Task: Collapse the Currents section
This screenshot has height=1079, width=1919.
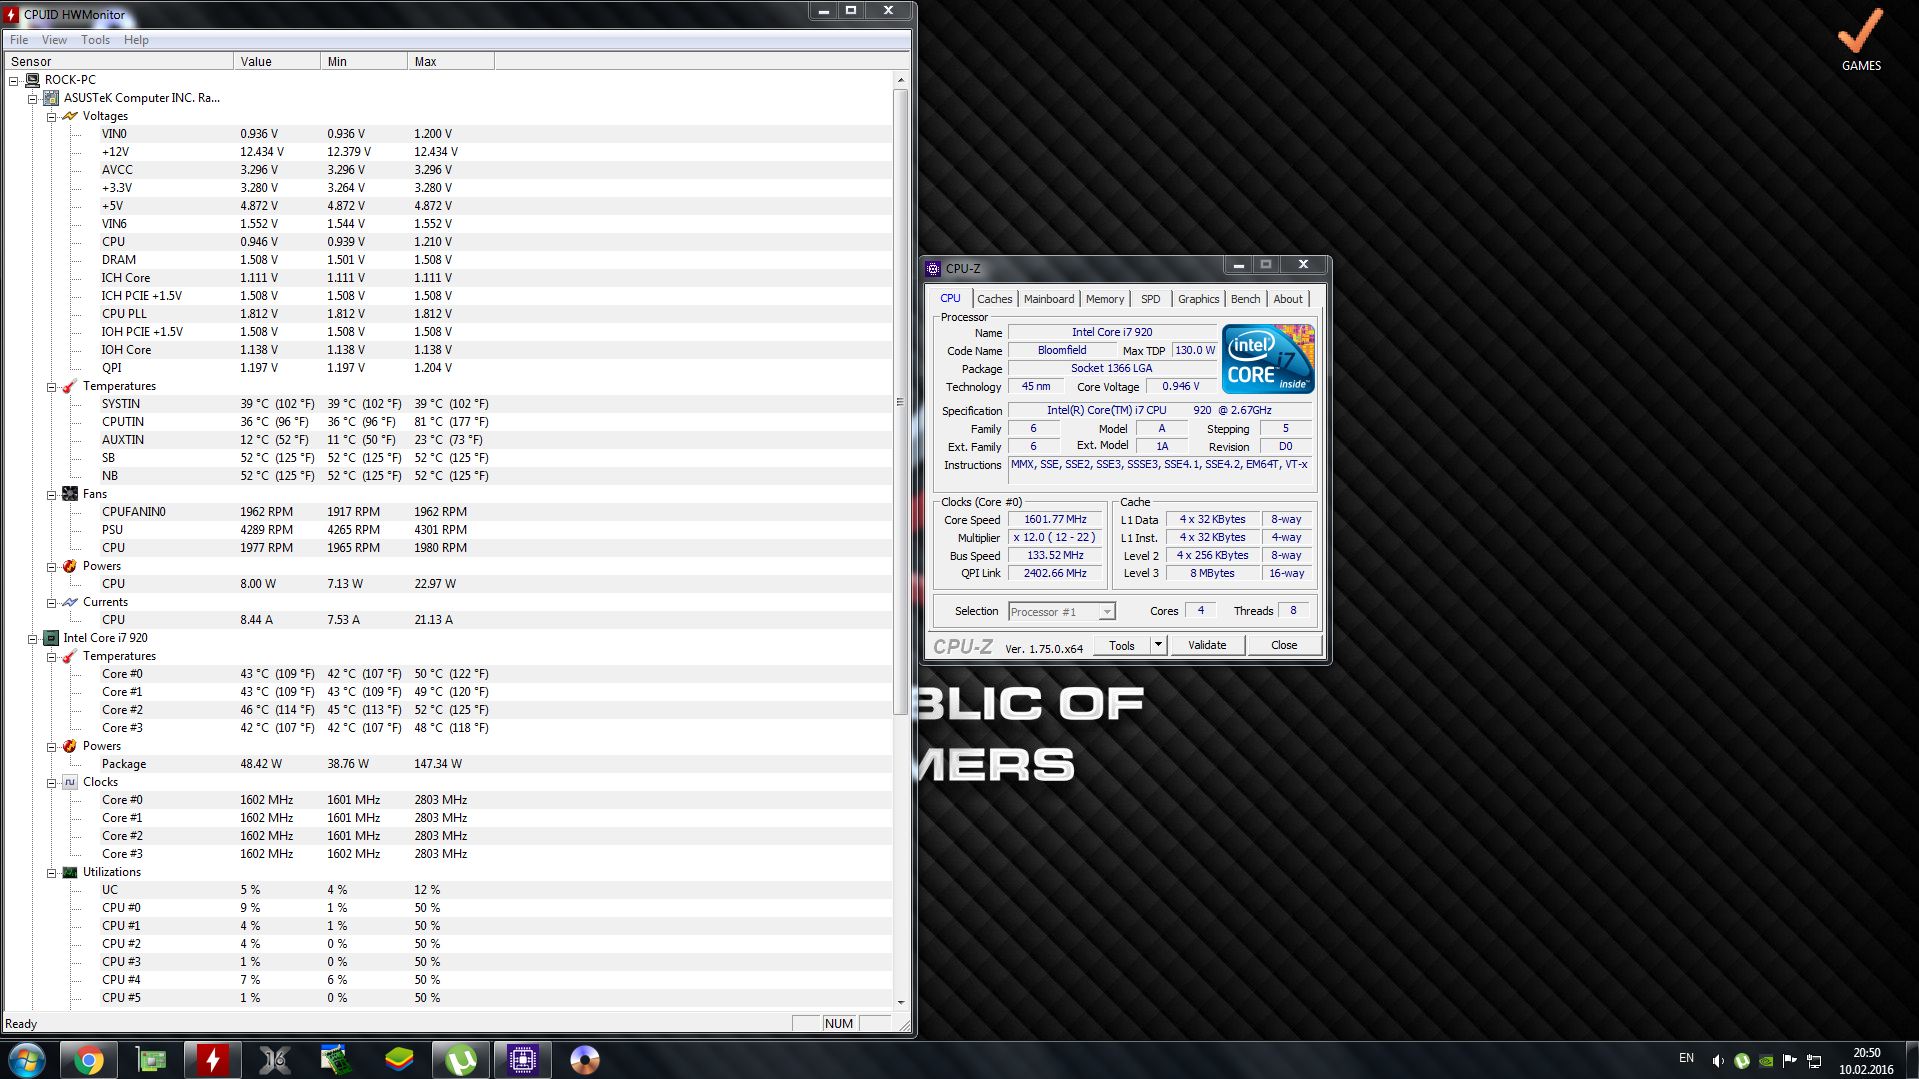Action: (x=52, y=602)
